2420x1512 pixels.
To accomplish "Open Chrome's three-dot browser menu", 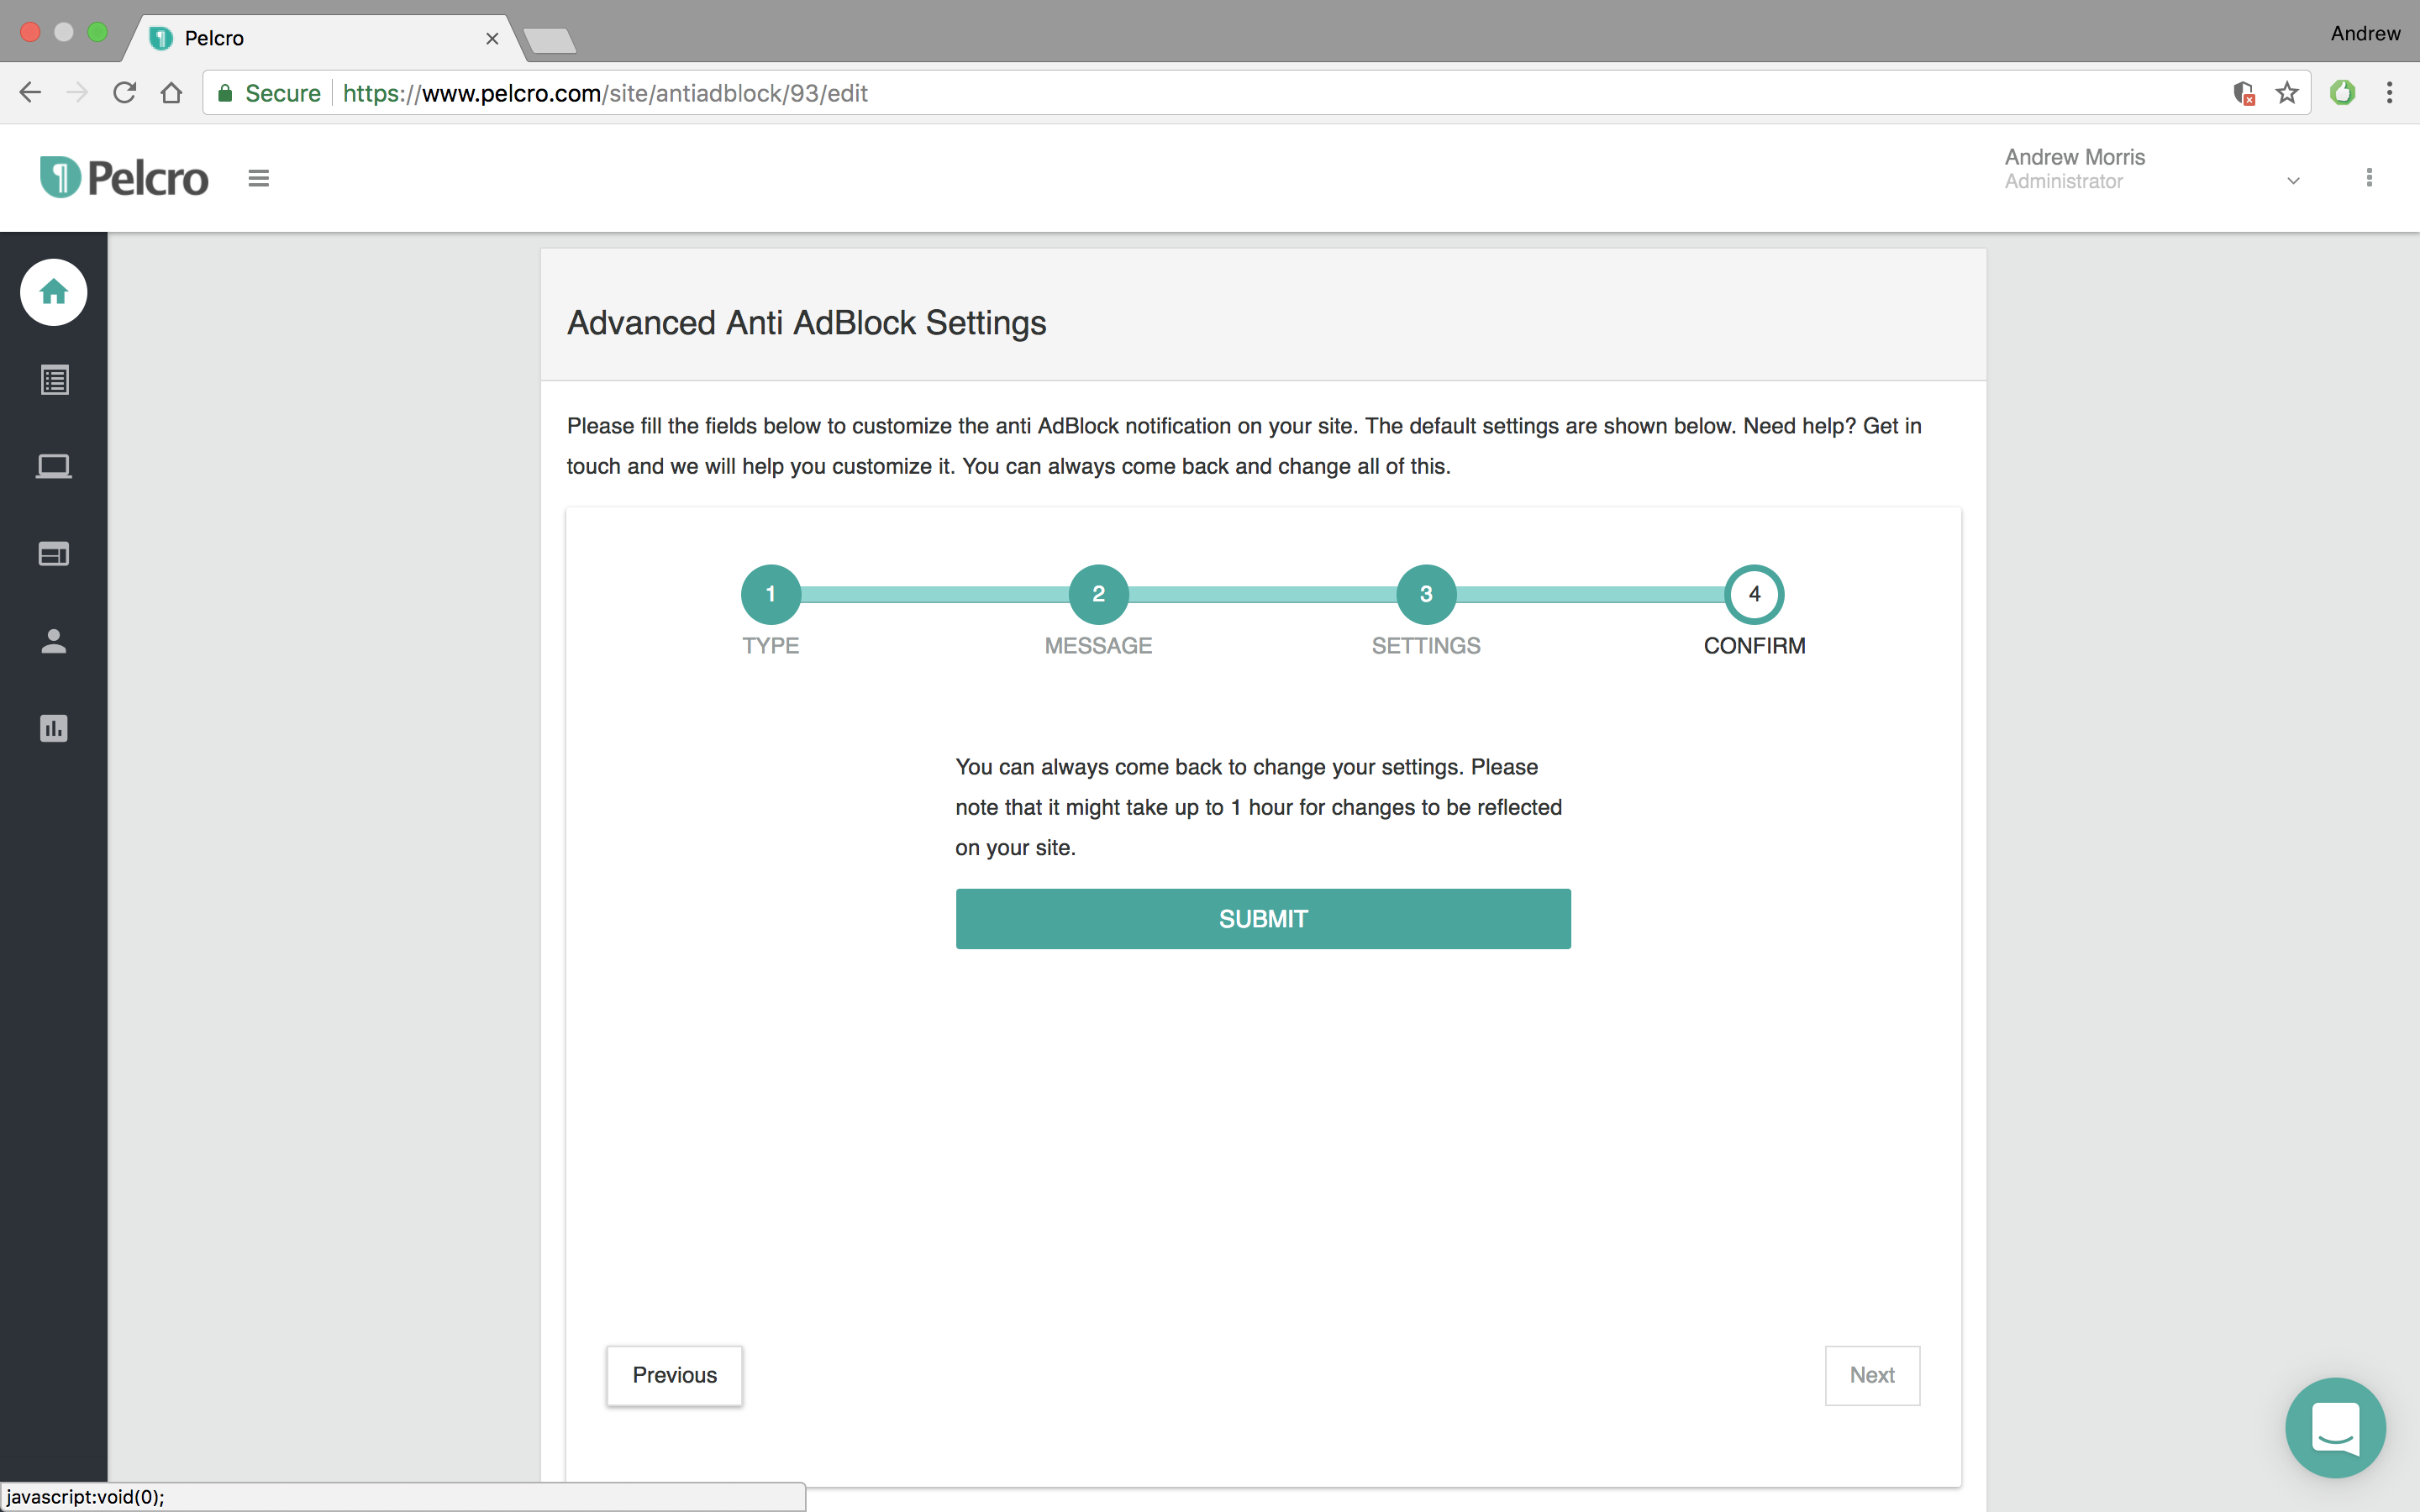I will tap(2389, 93).
